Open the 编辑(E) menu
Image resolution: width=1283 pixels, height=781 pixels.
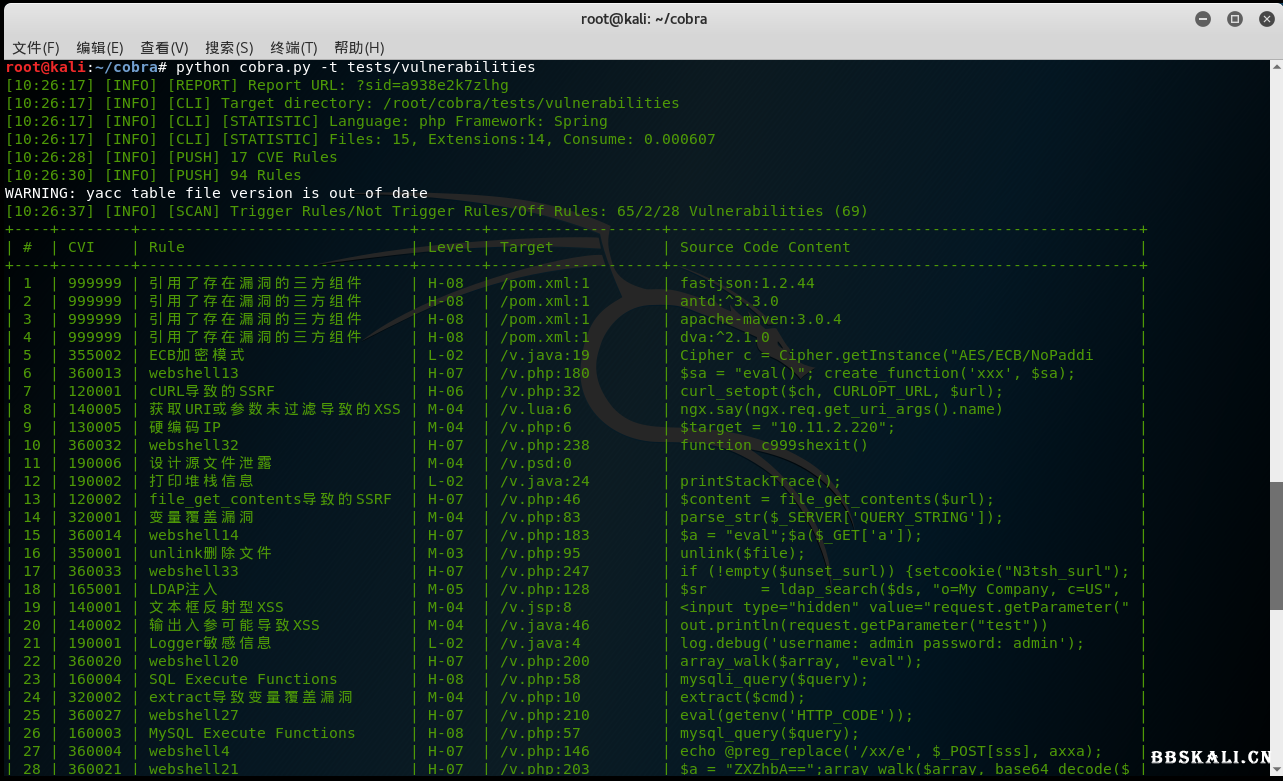pos(99,48)
